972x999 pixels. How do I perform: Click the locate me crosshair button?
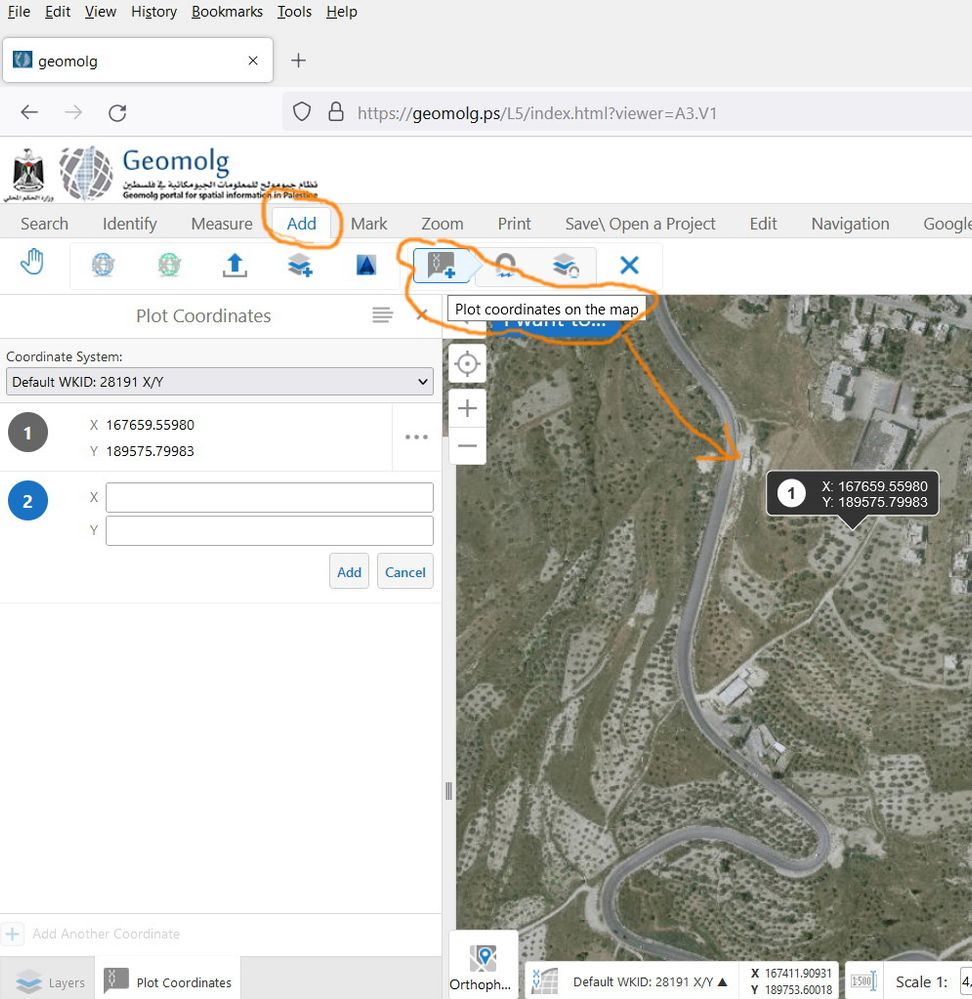[467, 364]
